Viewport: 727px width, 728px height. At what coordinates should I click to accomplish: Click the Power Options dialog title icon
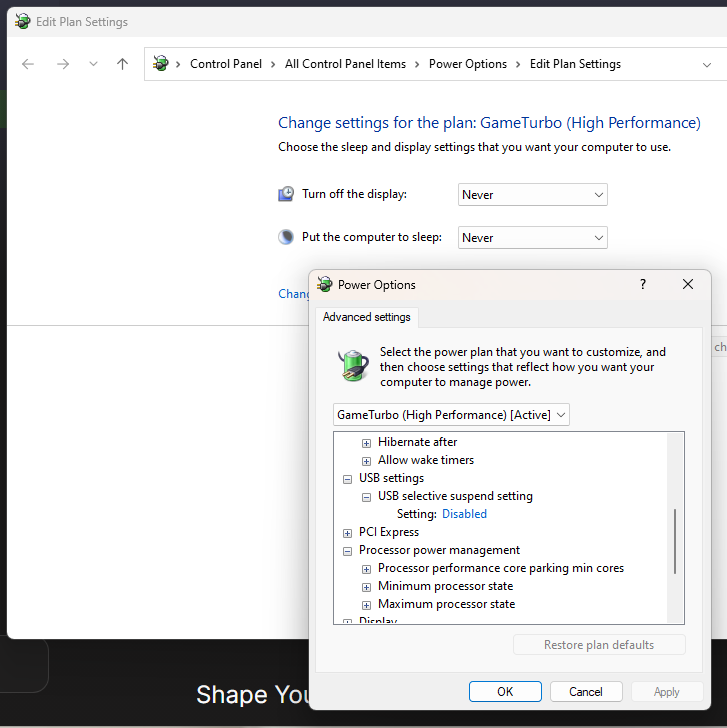(x=325, y=284)
